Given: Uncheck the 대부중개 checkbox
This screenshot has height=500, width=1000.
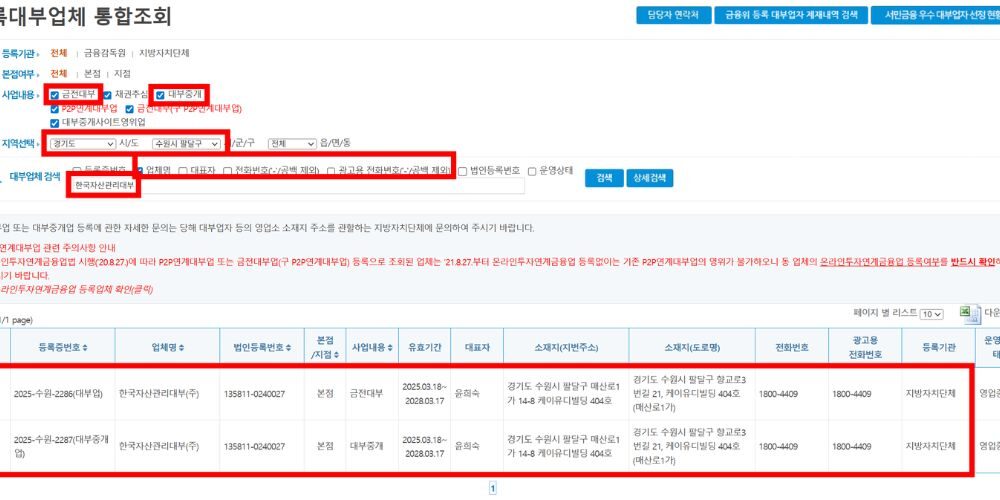Looking at the screenshot, I should (160, 95).
